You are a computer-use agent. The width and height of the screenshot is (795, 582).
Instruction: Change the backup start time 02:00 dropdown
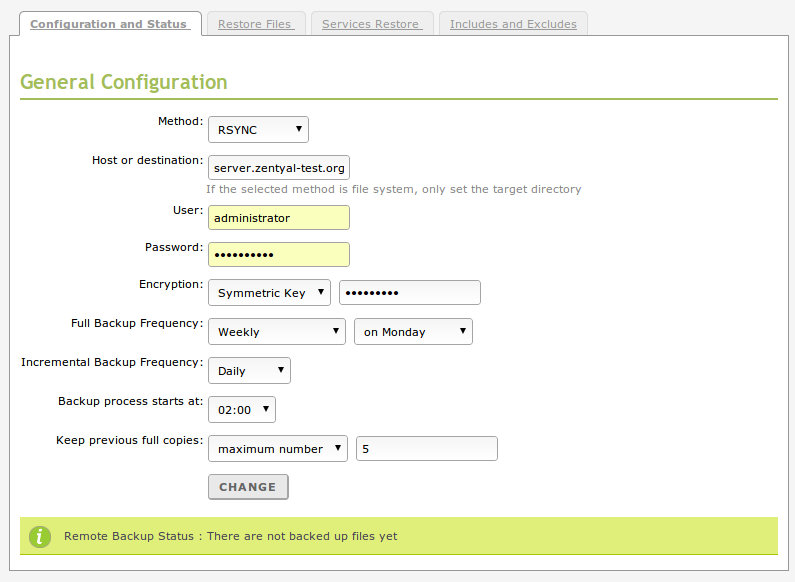pos(242,409)
